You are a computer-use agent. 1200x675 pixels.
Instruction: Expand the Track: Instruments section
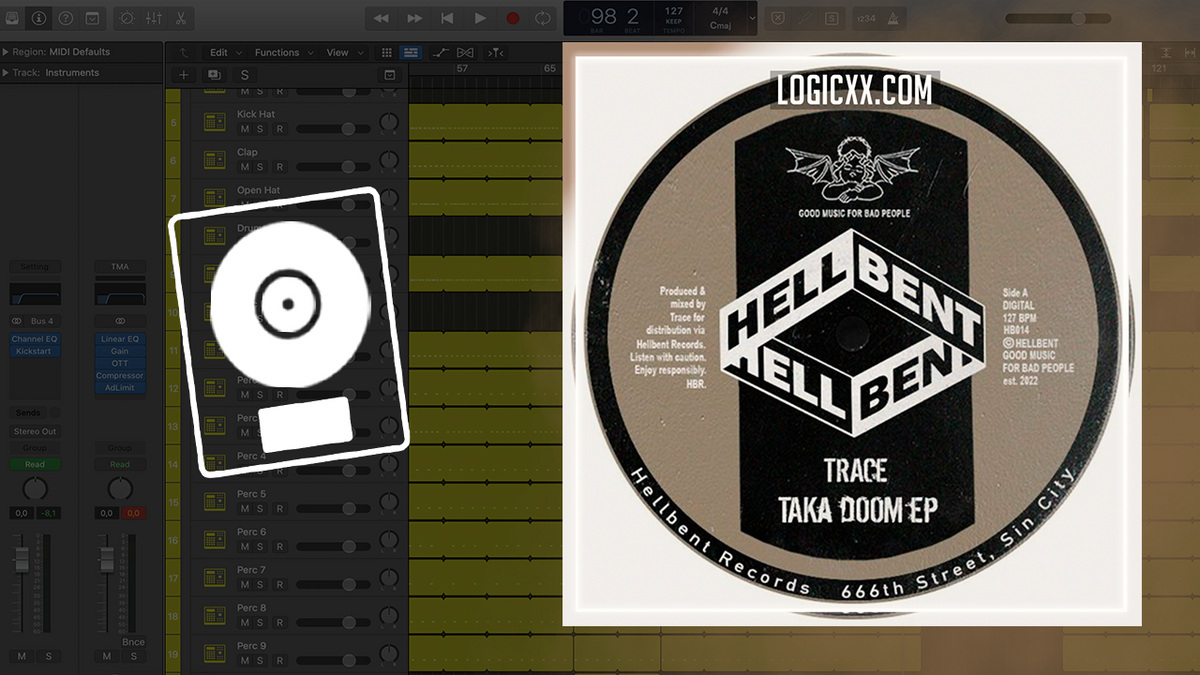coord(8,72)
